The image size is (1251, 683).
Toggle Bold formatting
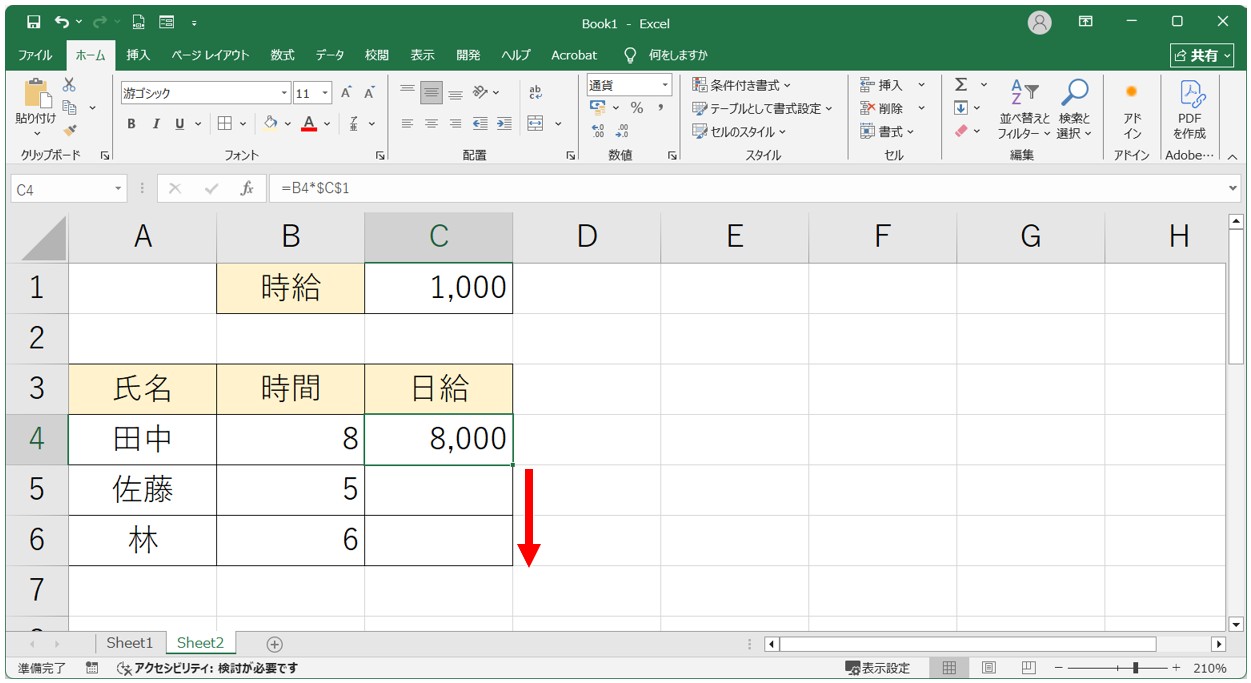coord(131,124)
